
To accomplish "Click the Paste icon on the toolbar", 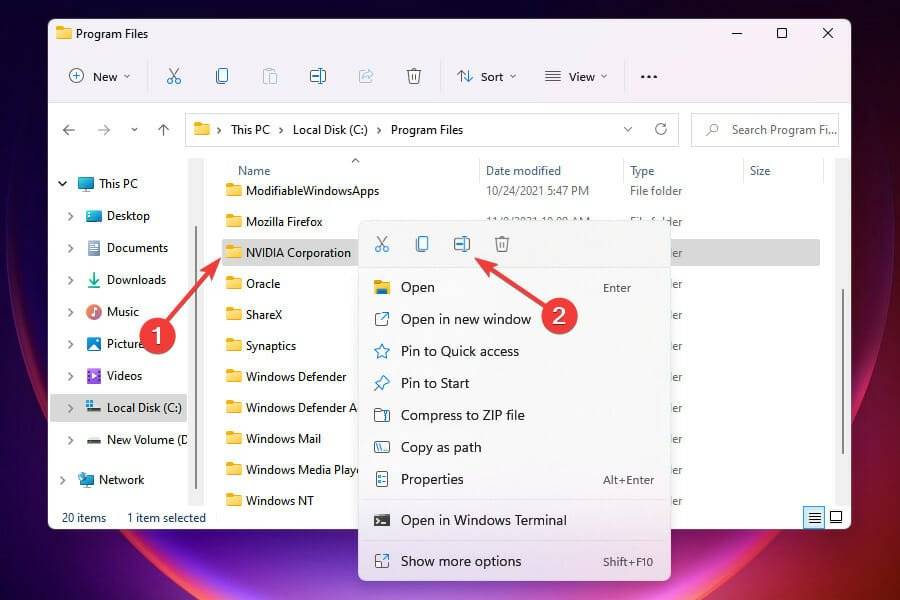I will click(x=270, y=76).
